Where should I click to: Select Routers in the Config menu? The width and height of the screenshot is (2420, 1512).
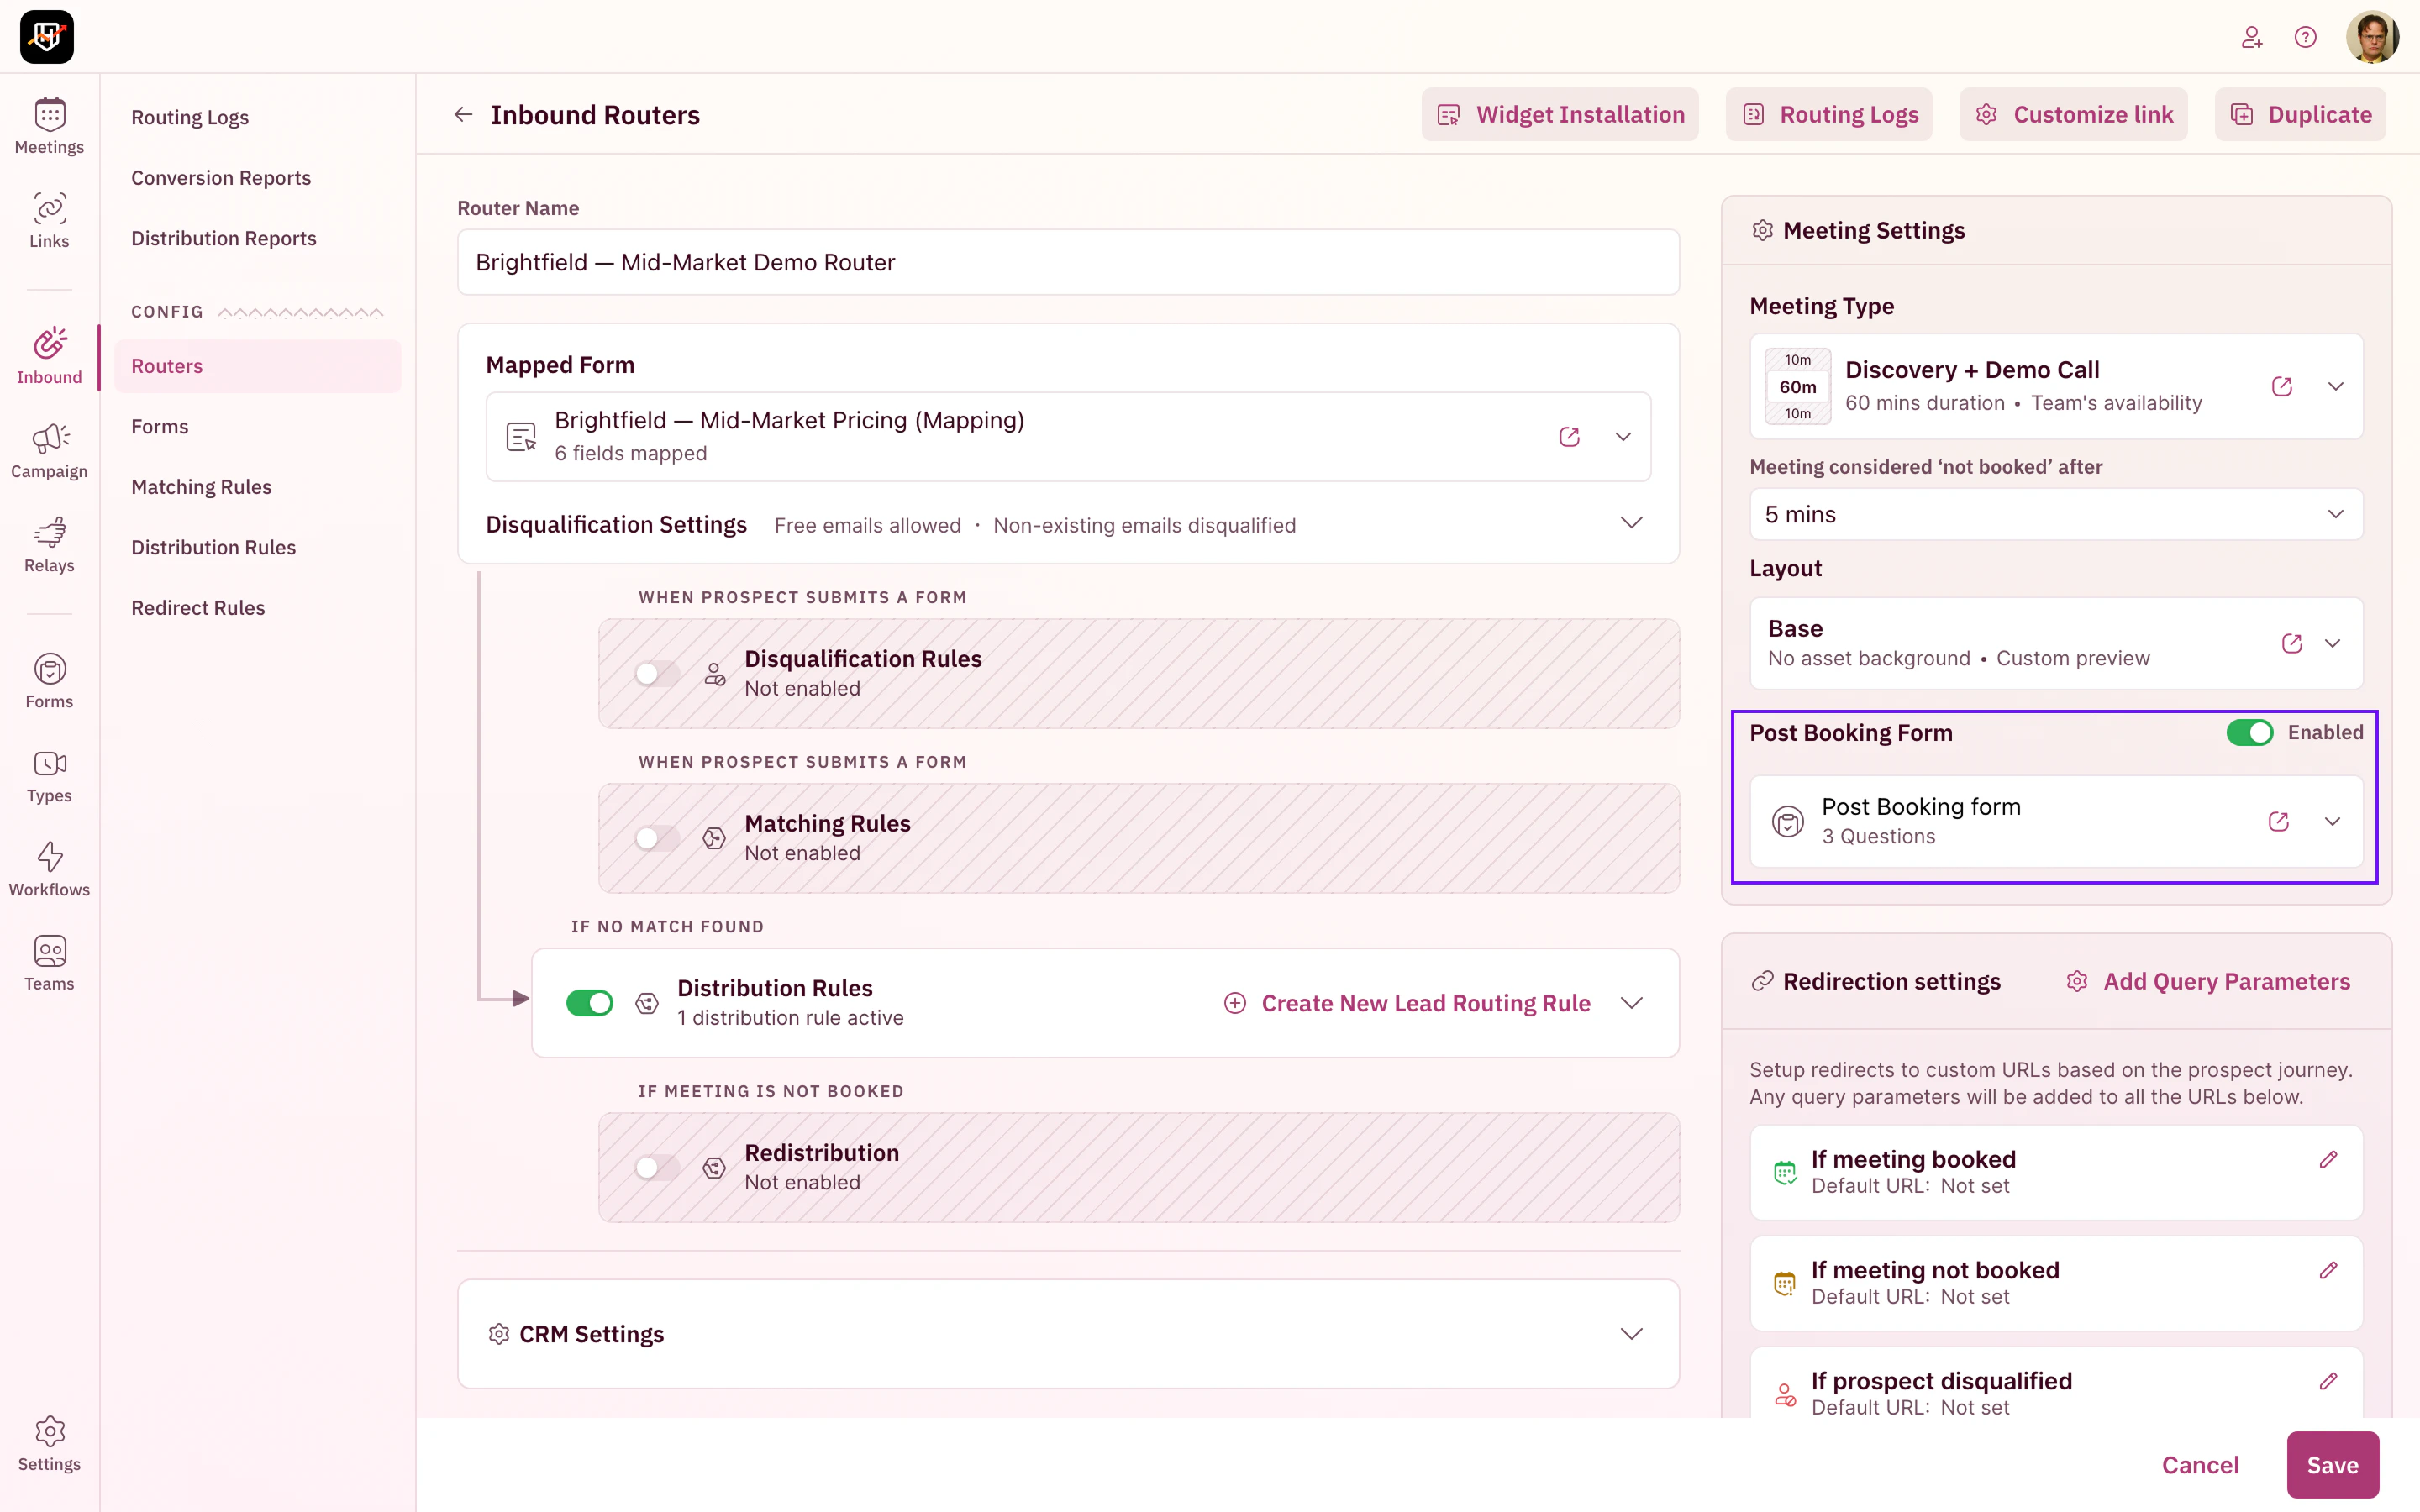pos(258,366)
